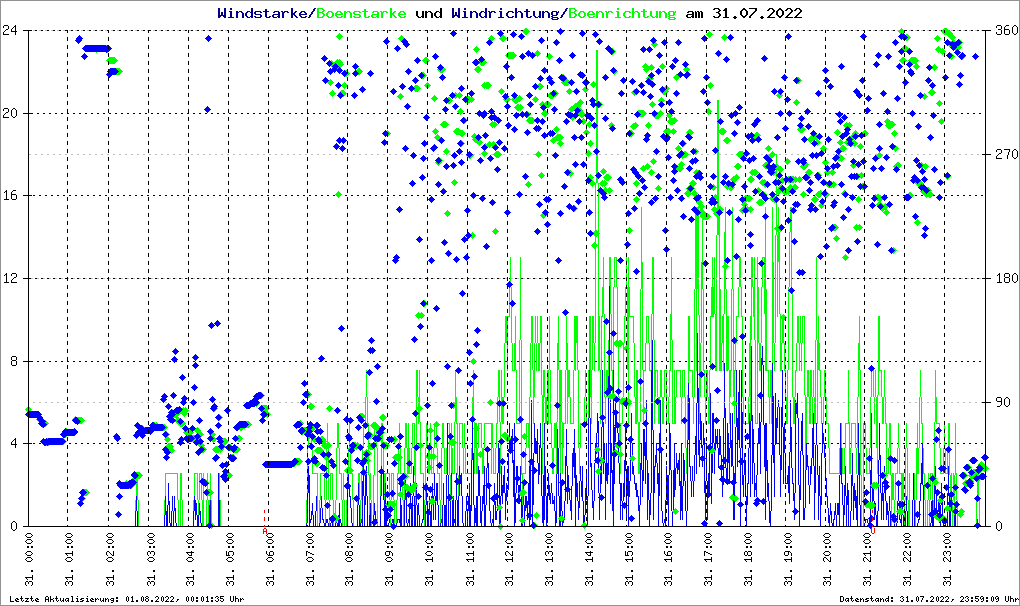
Task: Click the "Datenstand" timestamp in footer
Action: (927, 599)
